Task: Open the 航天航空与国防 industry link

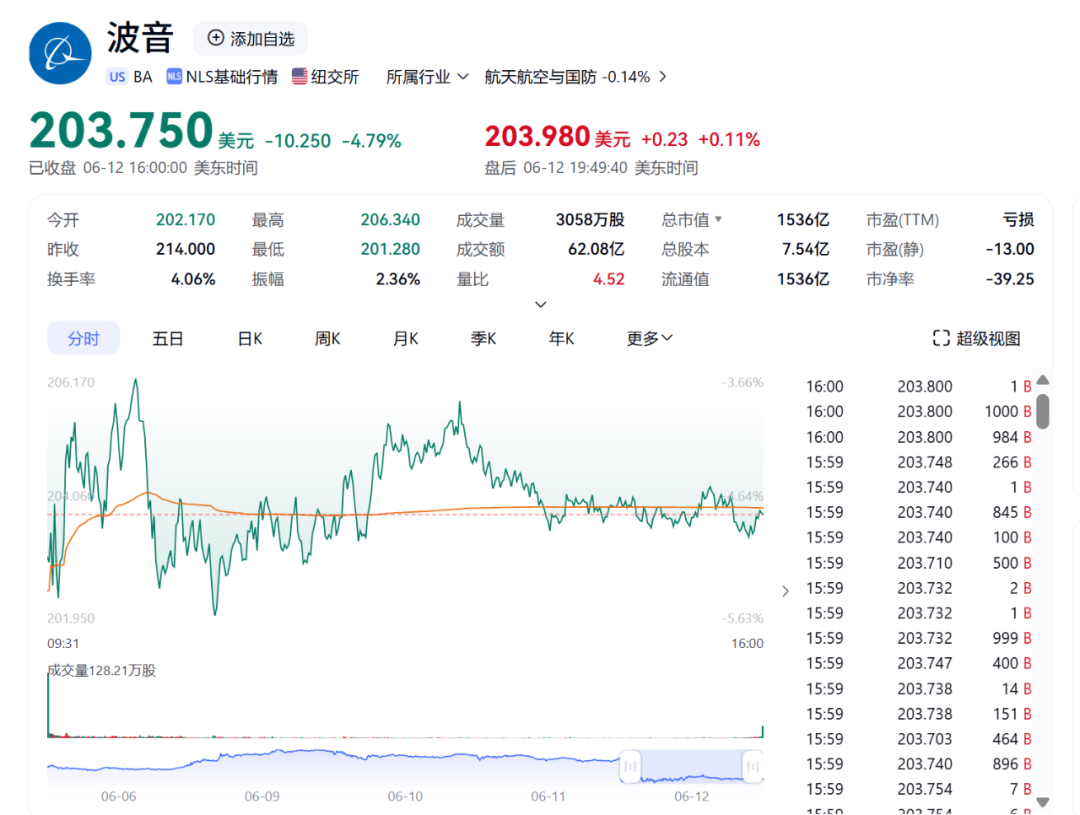Action: [540, 76]
